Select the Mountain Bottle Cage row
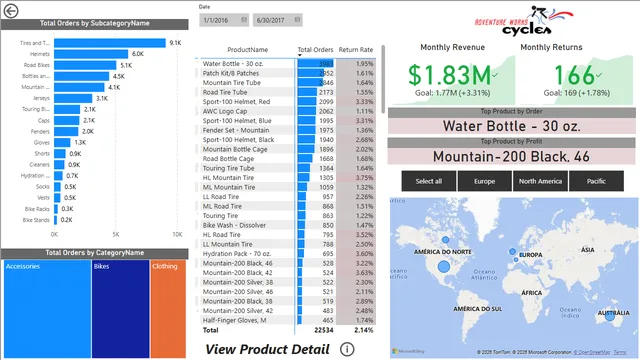Image resolution: width=640 pixels, height=360 pixels. click(288, 149)
